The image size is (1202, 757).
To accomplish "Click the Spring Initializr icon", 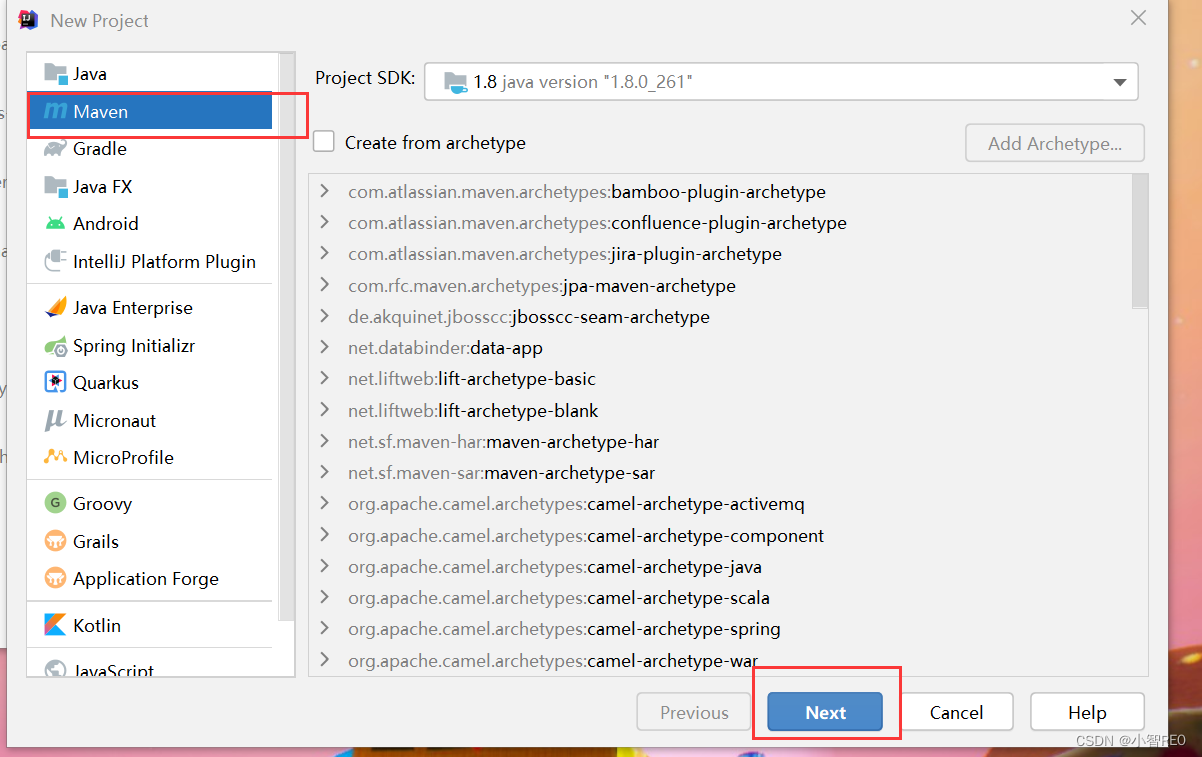I will [55, 346].
